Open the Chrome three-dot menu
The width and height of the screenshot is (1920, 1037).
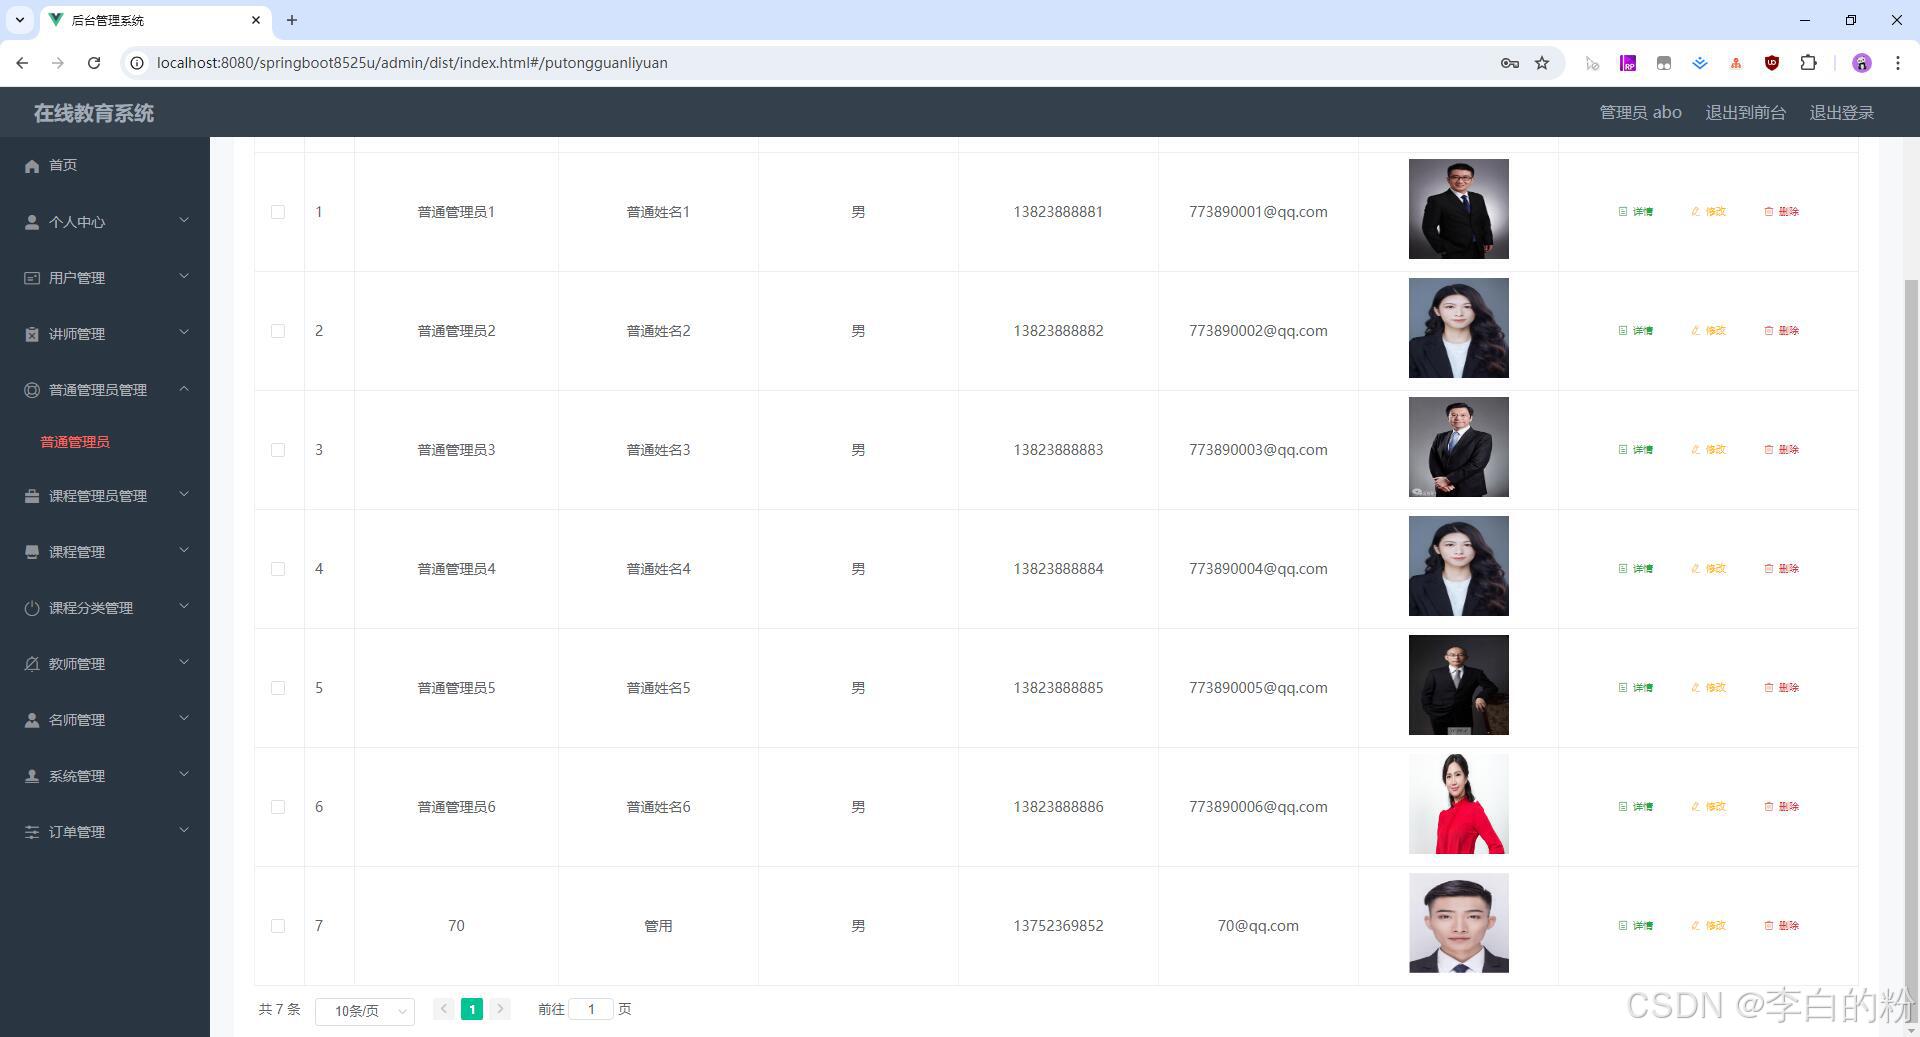[1897, 63]
